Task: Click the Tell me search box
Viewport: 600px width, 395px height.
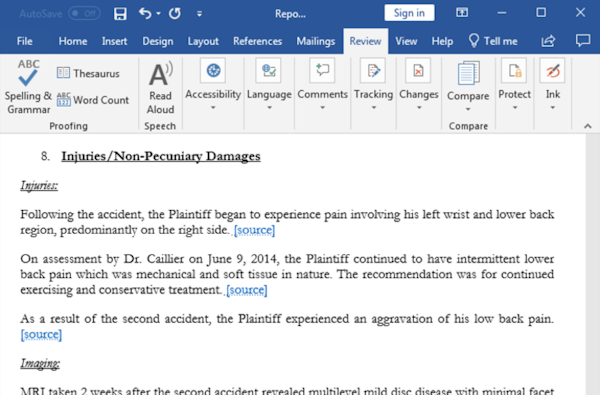Action: [493, 41]
